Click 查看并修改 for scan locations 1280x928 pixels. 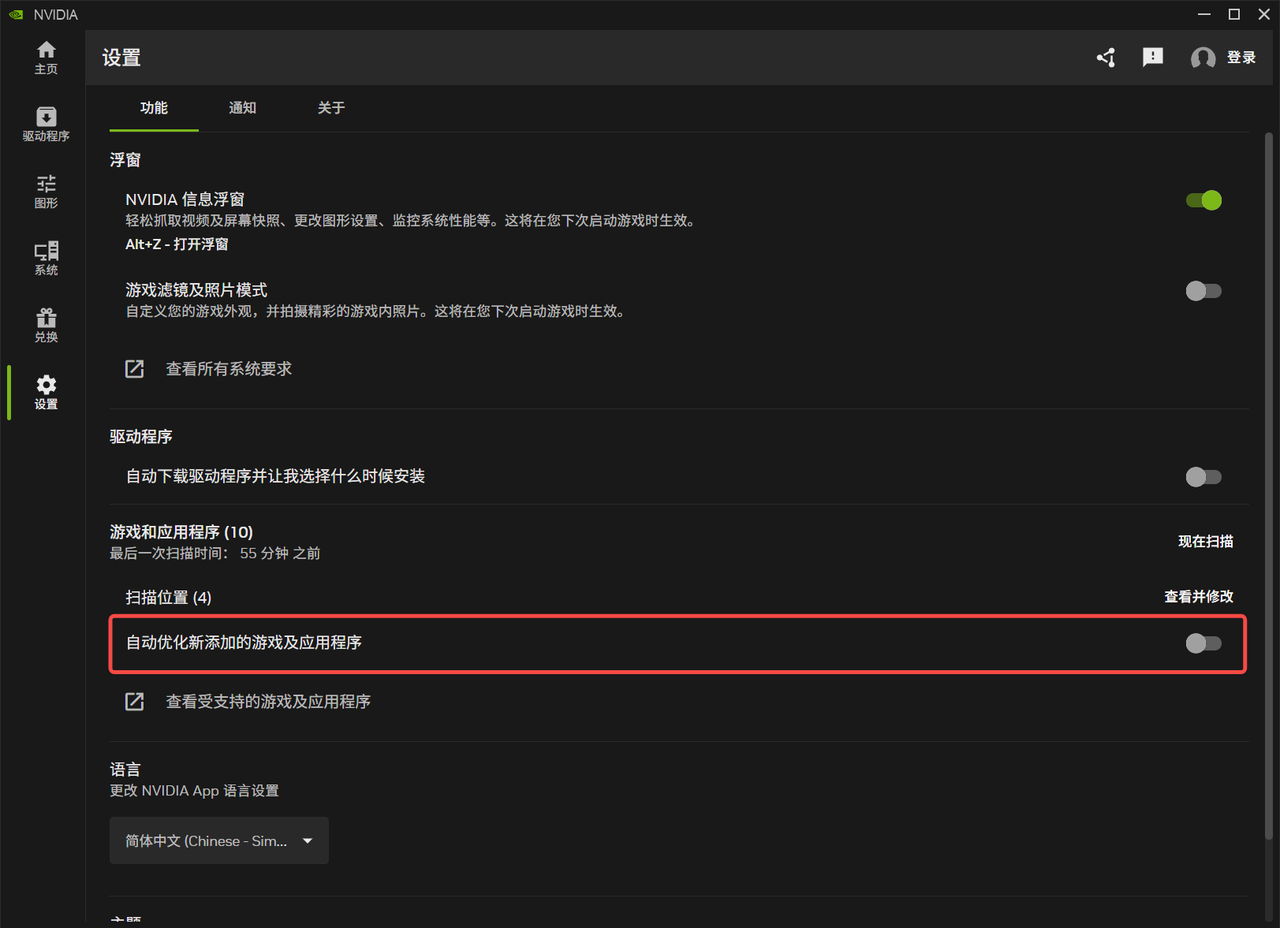(x=1198, y=597)
